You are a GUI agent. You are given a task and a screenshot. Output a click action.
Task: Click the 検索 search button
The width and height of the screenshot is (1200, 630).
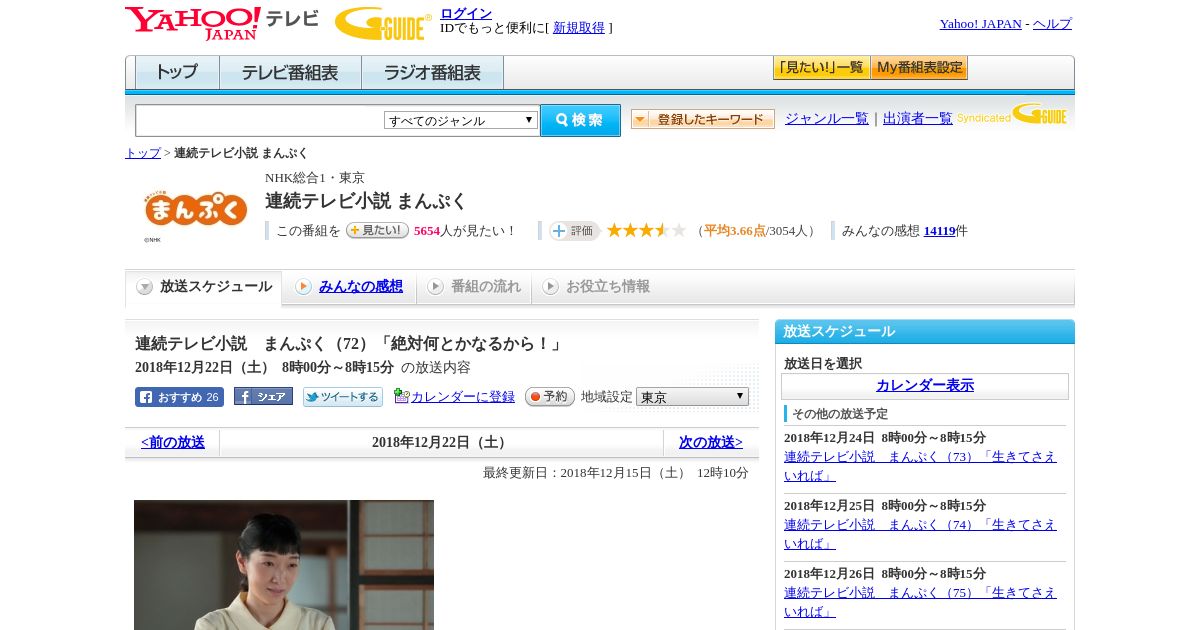580,120
